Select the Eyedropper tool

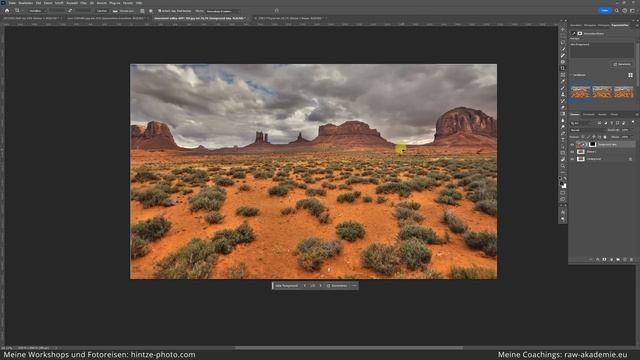[x=563, y=81]
